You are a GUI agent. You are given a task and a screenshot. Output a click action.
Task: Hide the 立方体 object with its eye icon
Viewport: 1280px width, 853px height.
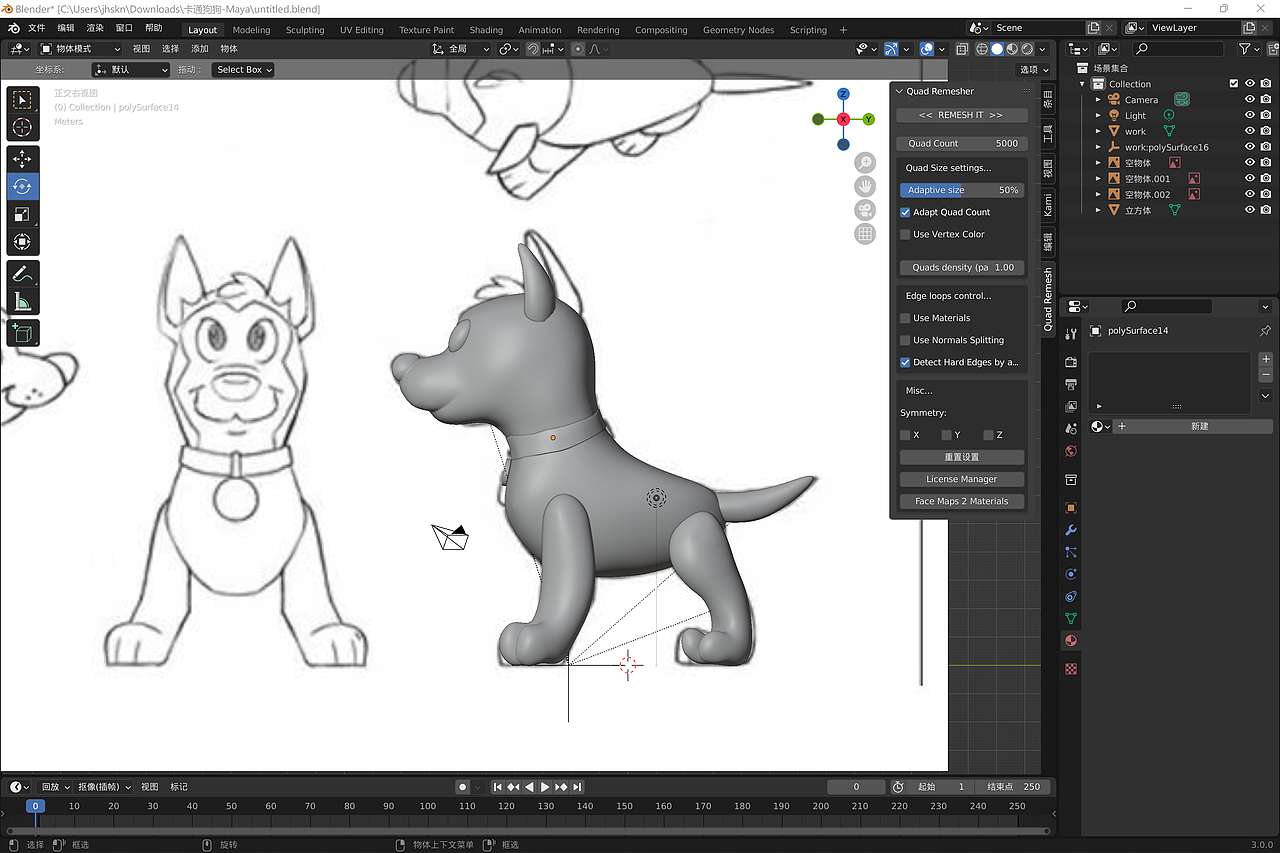click(x=1249, y=210)
